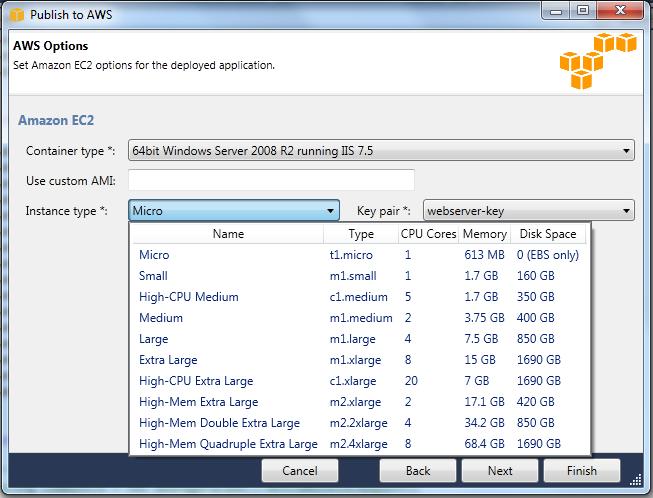This screenshot has width=653, height=498.
Task: Click the 160 GB disk space value
Action: 536,276
